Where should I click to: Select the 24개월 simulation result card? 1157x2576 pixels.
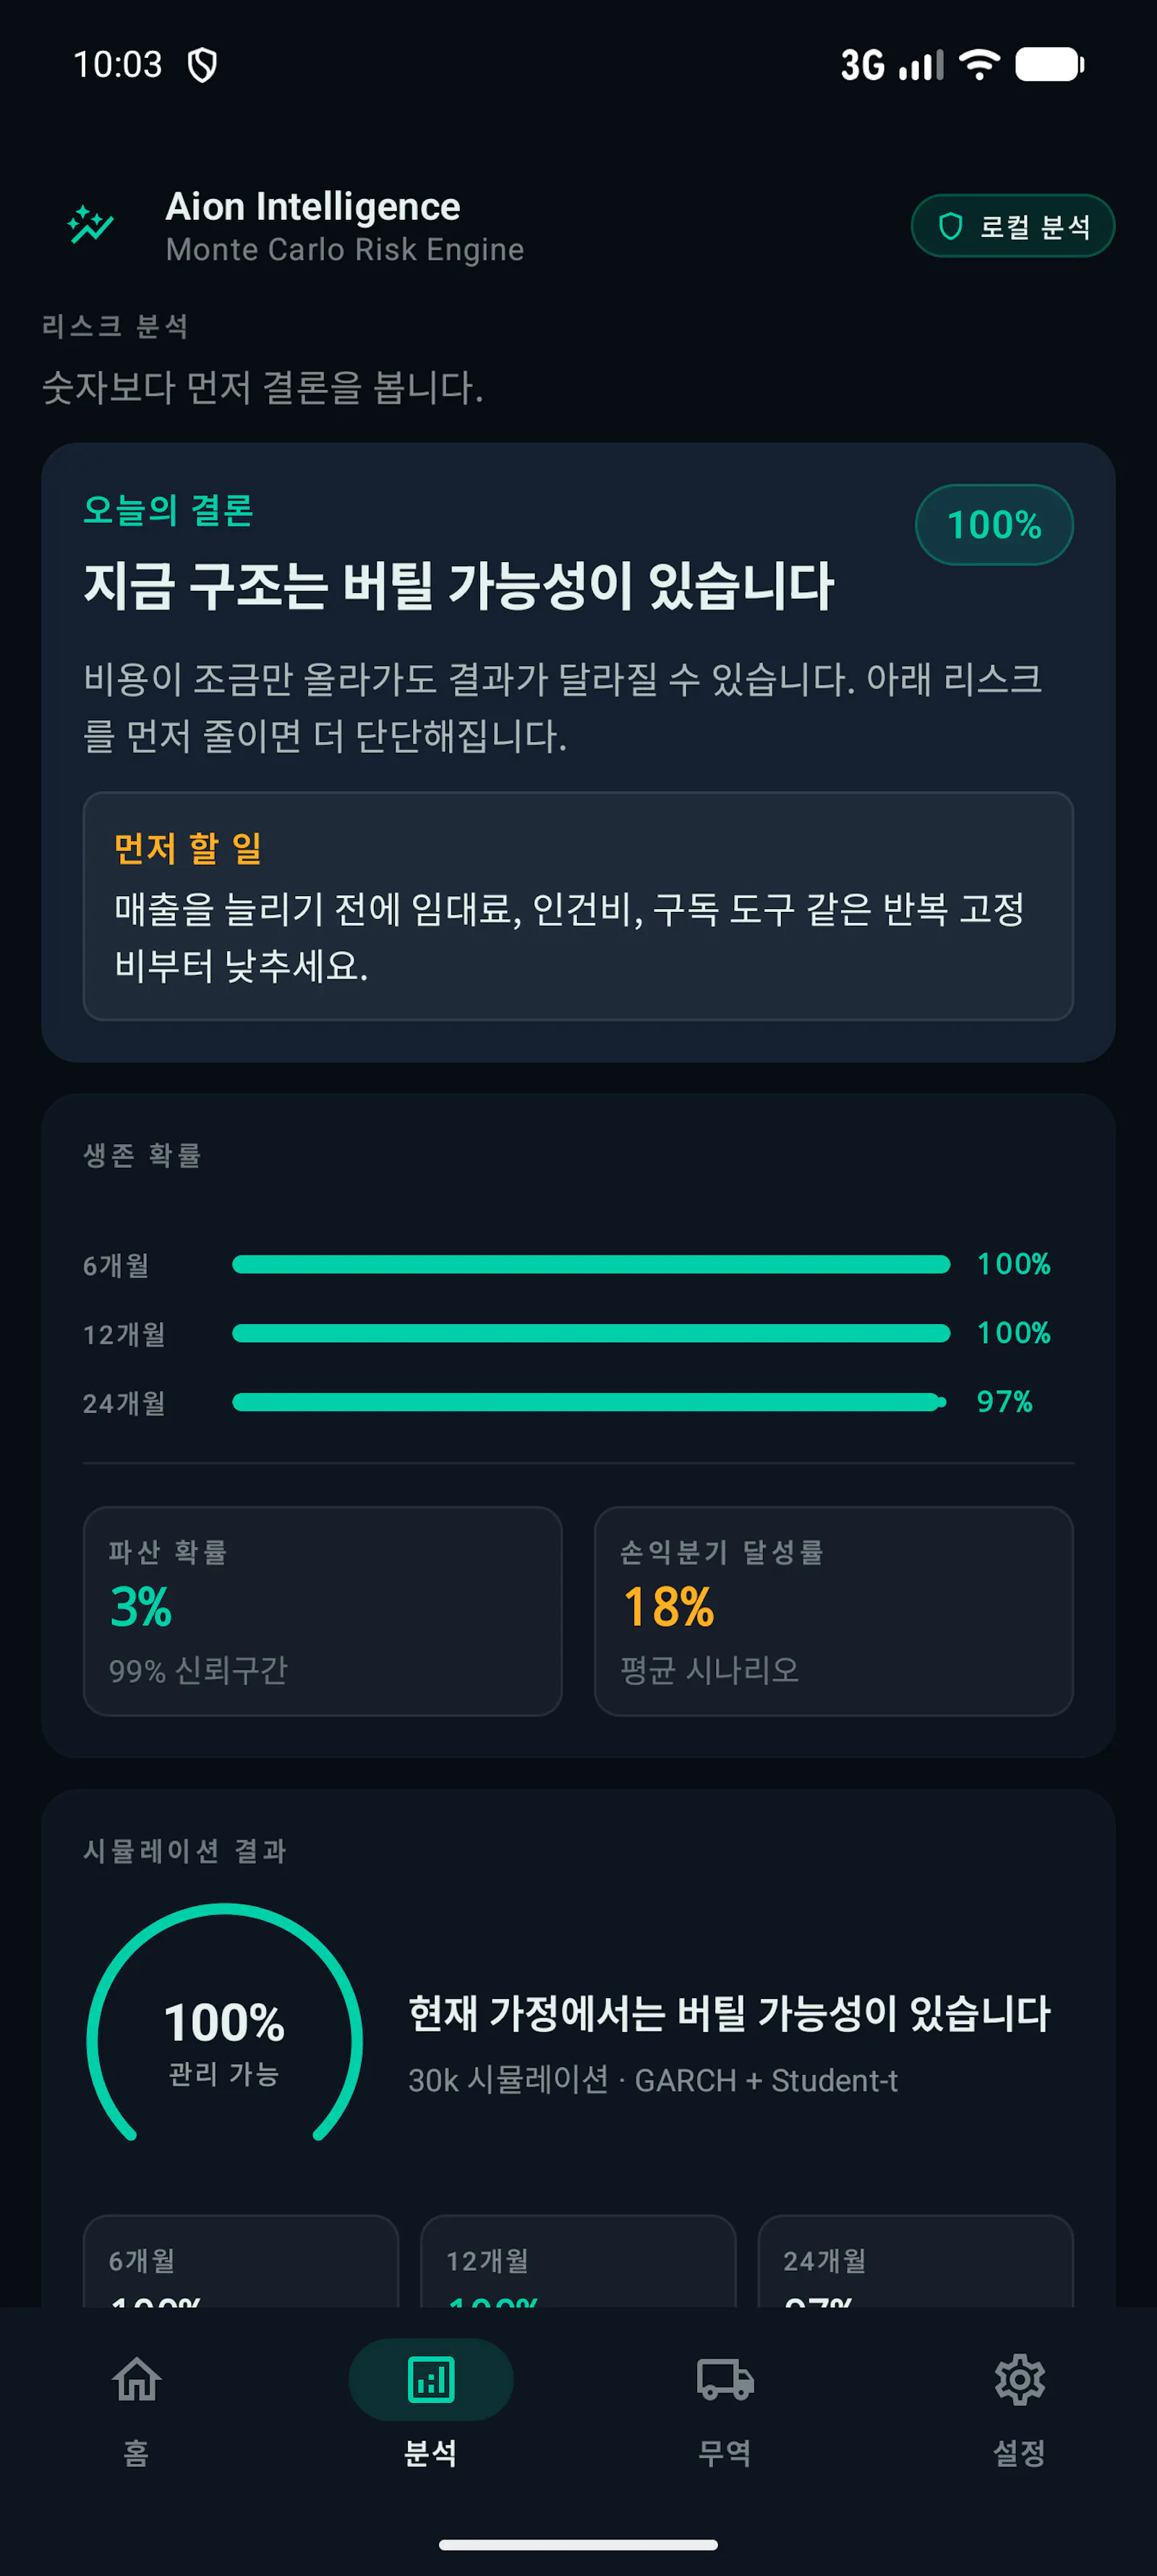point(915,2262)
